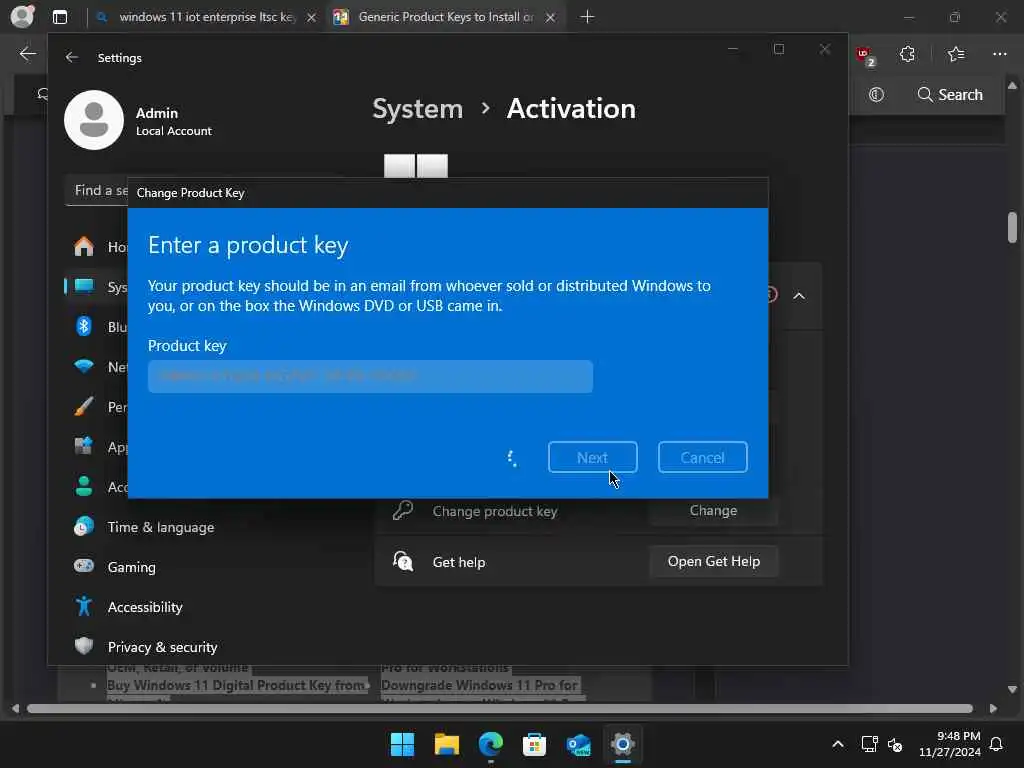Viewport: 1024px width, 768px height.
Task: Click the Search button on webpage
Action: [x=950, y=95]
